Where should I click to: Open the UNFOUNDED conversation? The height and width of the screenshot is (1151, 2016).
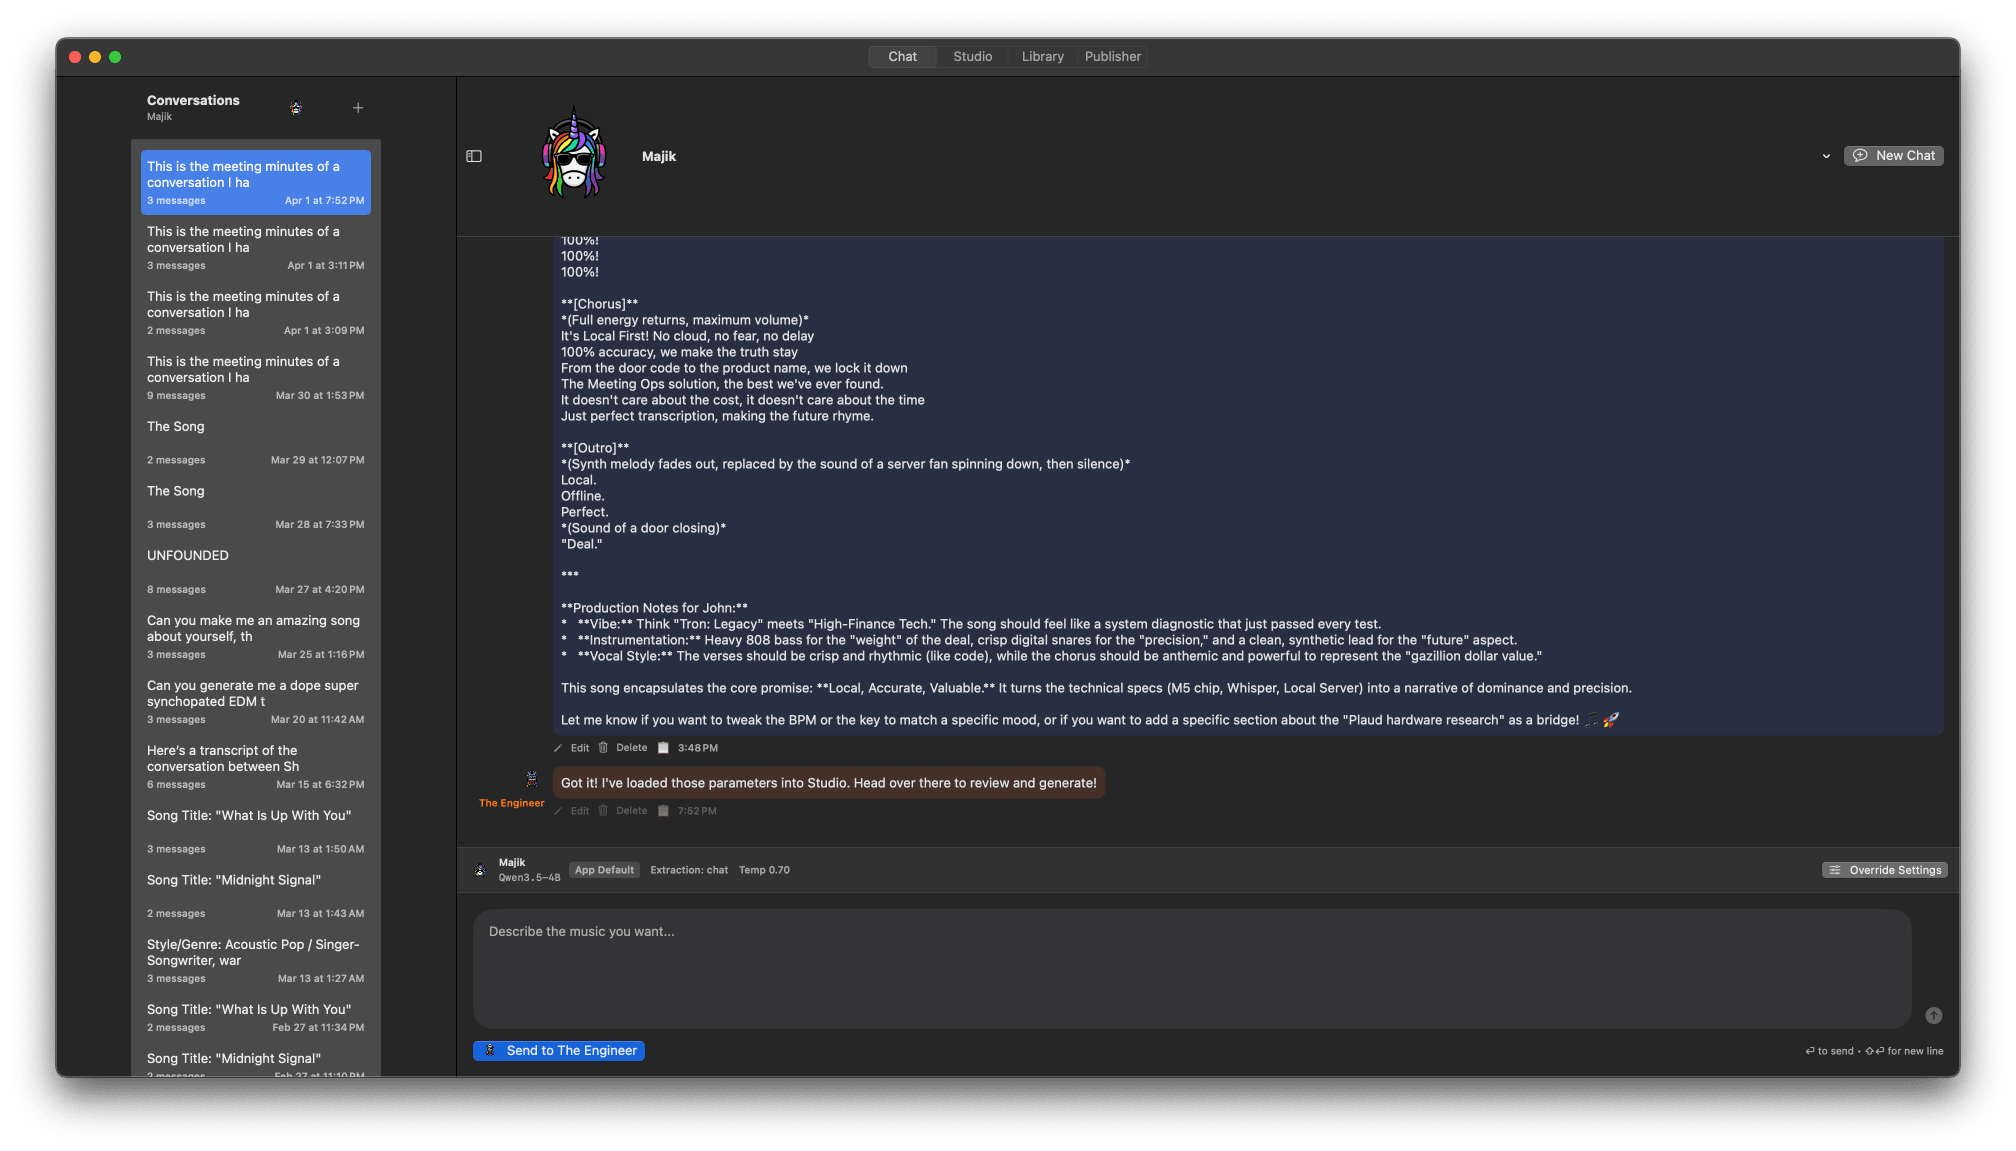[256, 571]
